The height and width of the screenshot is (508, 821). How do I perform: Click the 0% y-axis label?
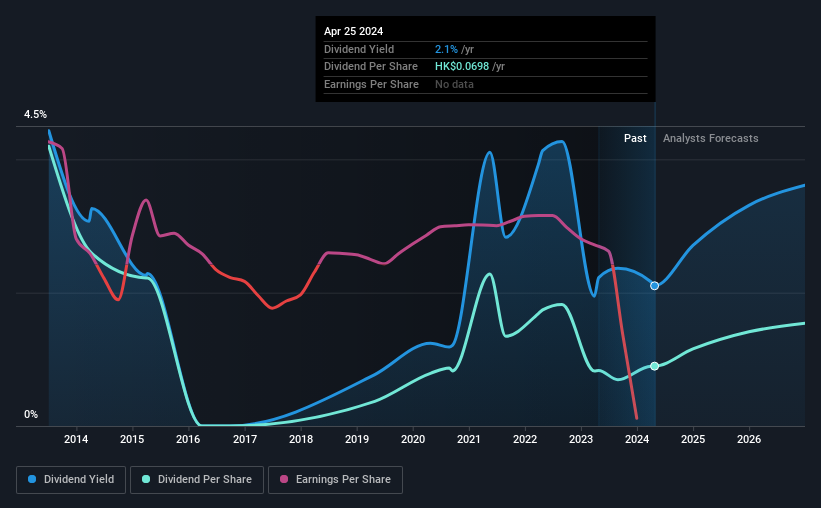31,415
